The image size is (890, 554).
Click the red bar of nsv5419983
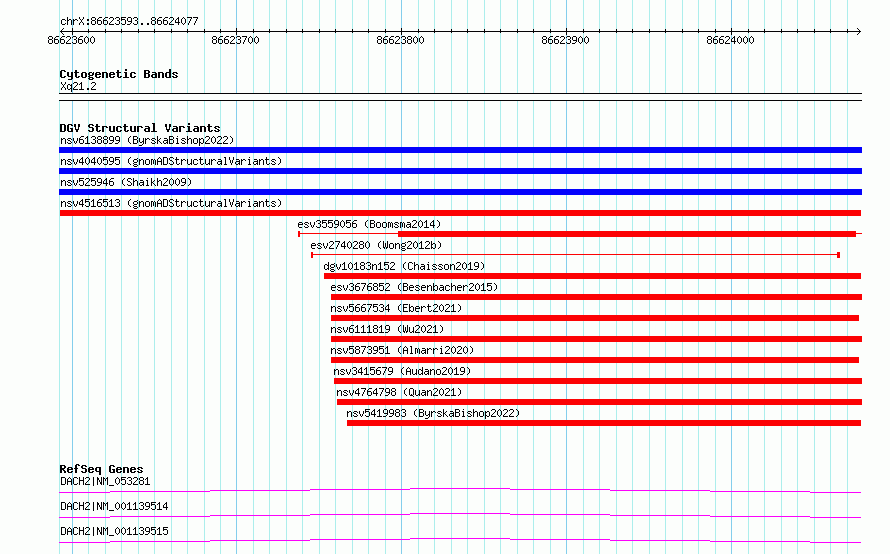point(604,423)
